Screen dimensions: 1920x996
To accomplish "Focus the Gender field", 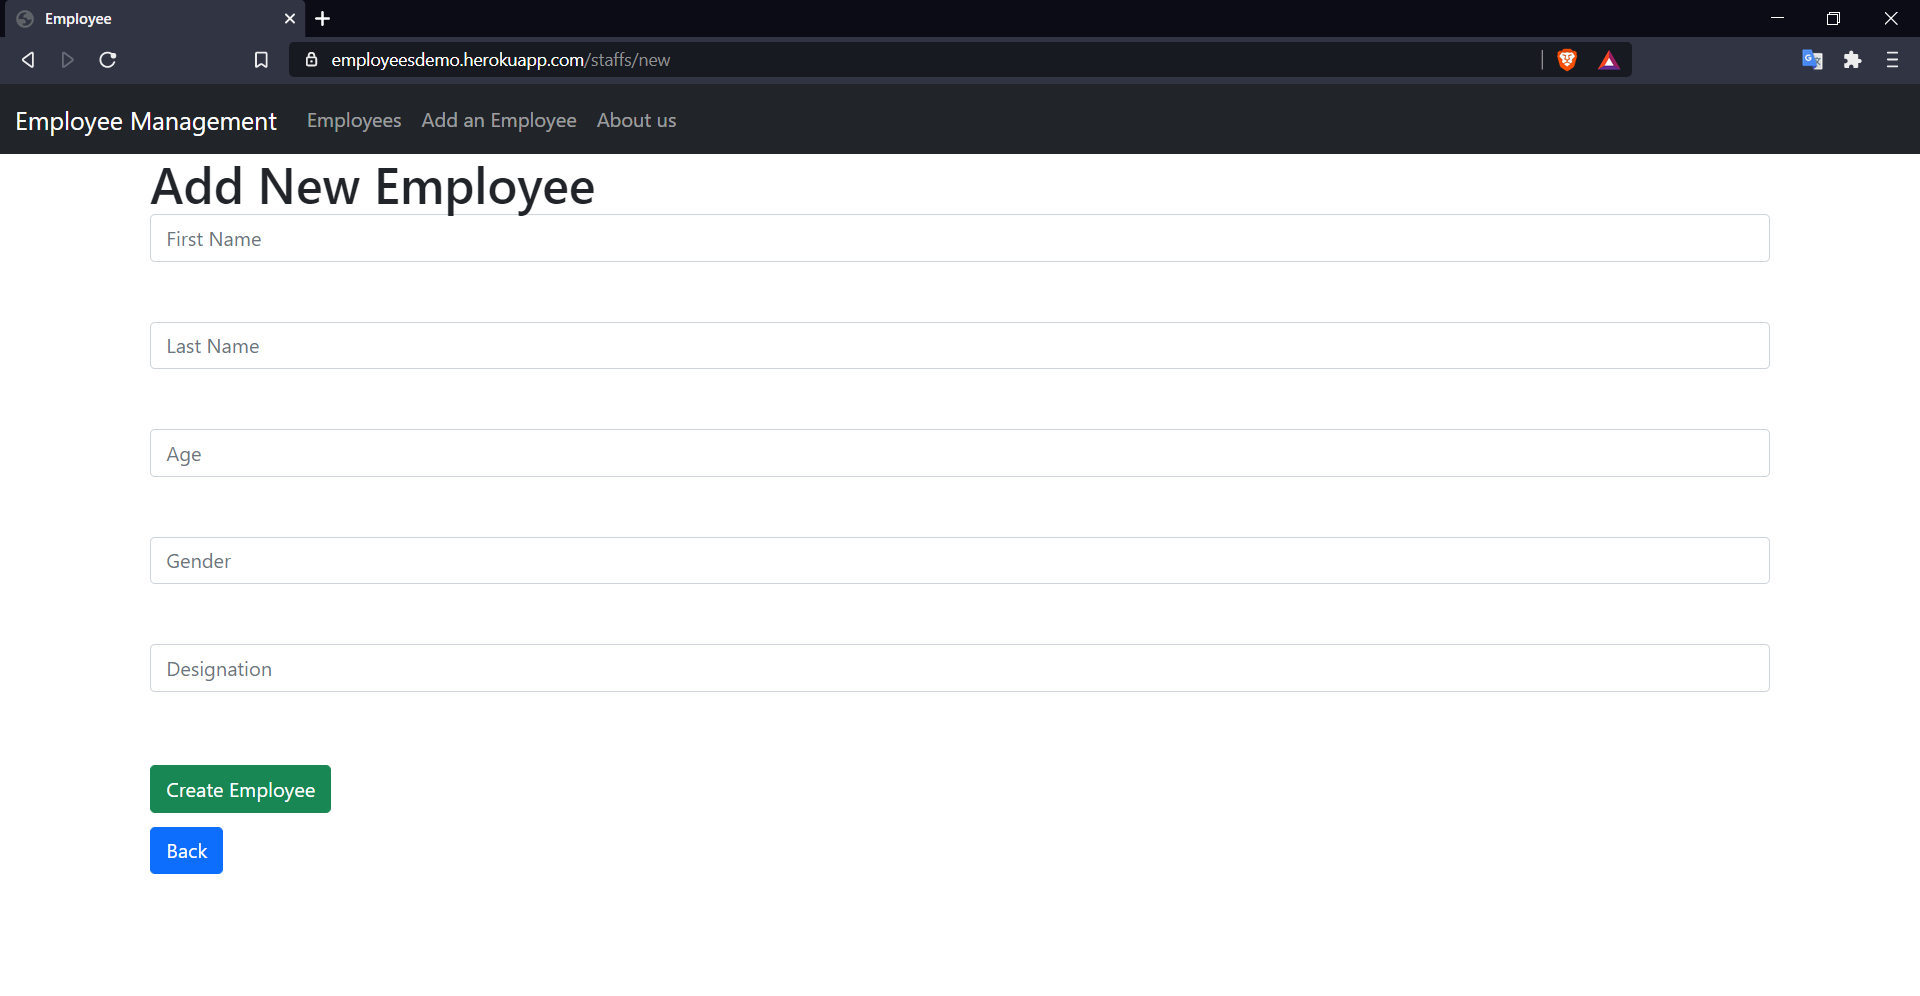I will coord(960,561).
